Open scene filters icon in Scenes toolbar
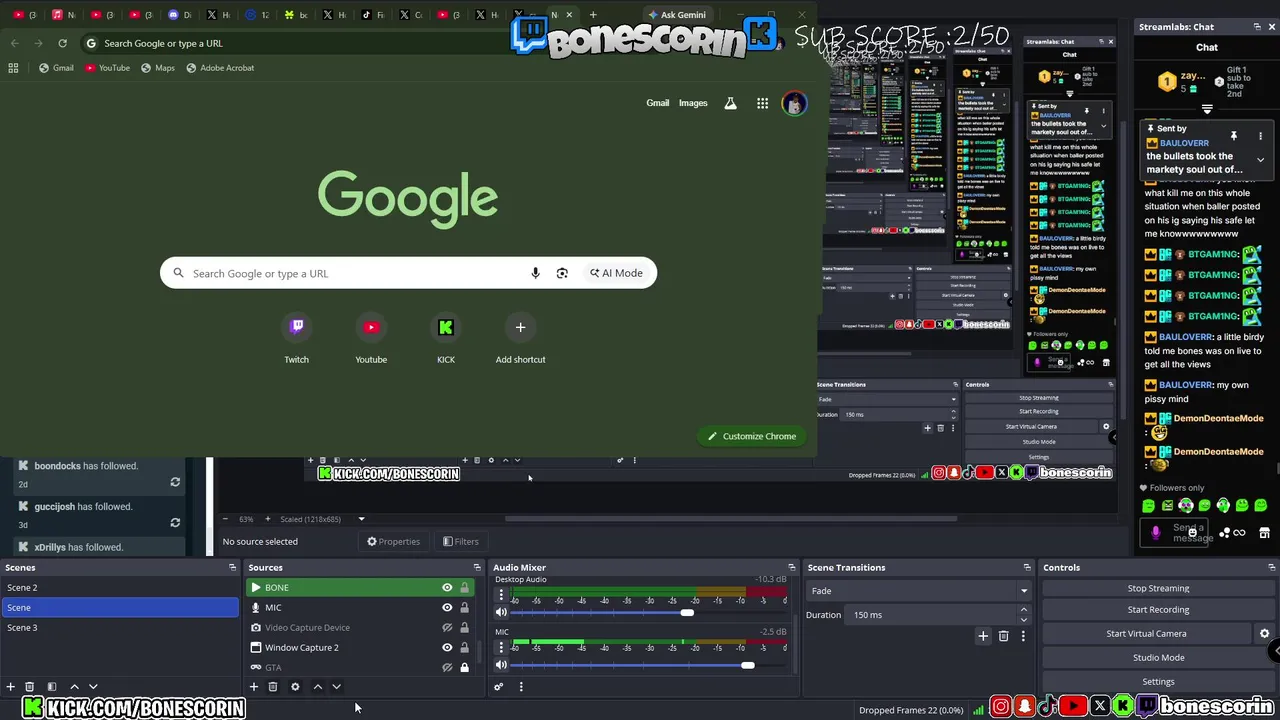Screen dimensions: 1280x720 tap(52, 687)
